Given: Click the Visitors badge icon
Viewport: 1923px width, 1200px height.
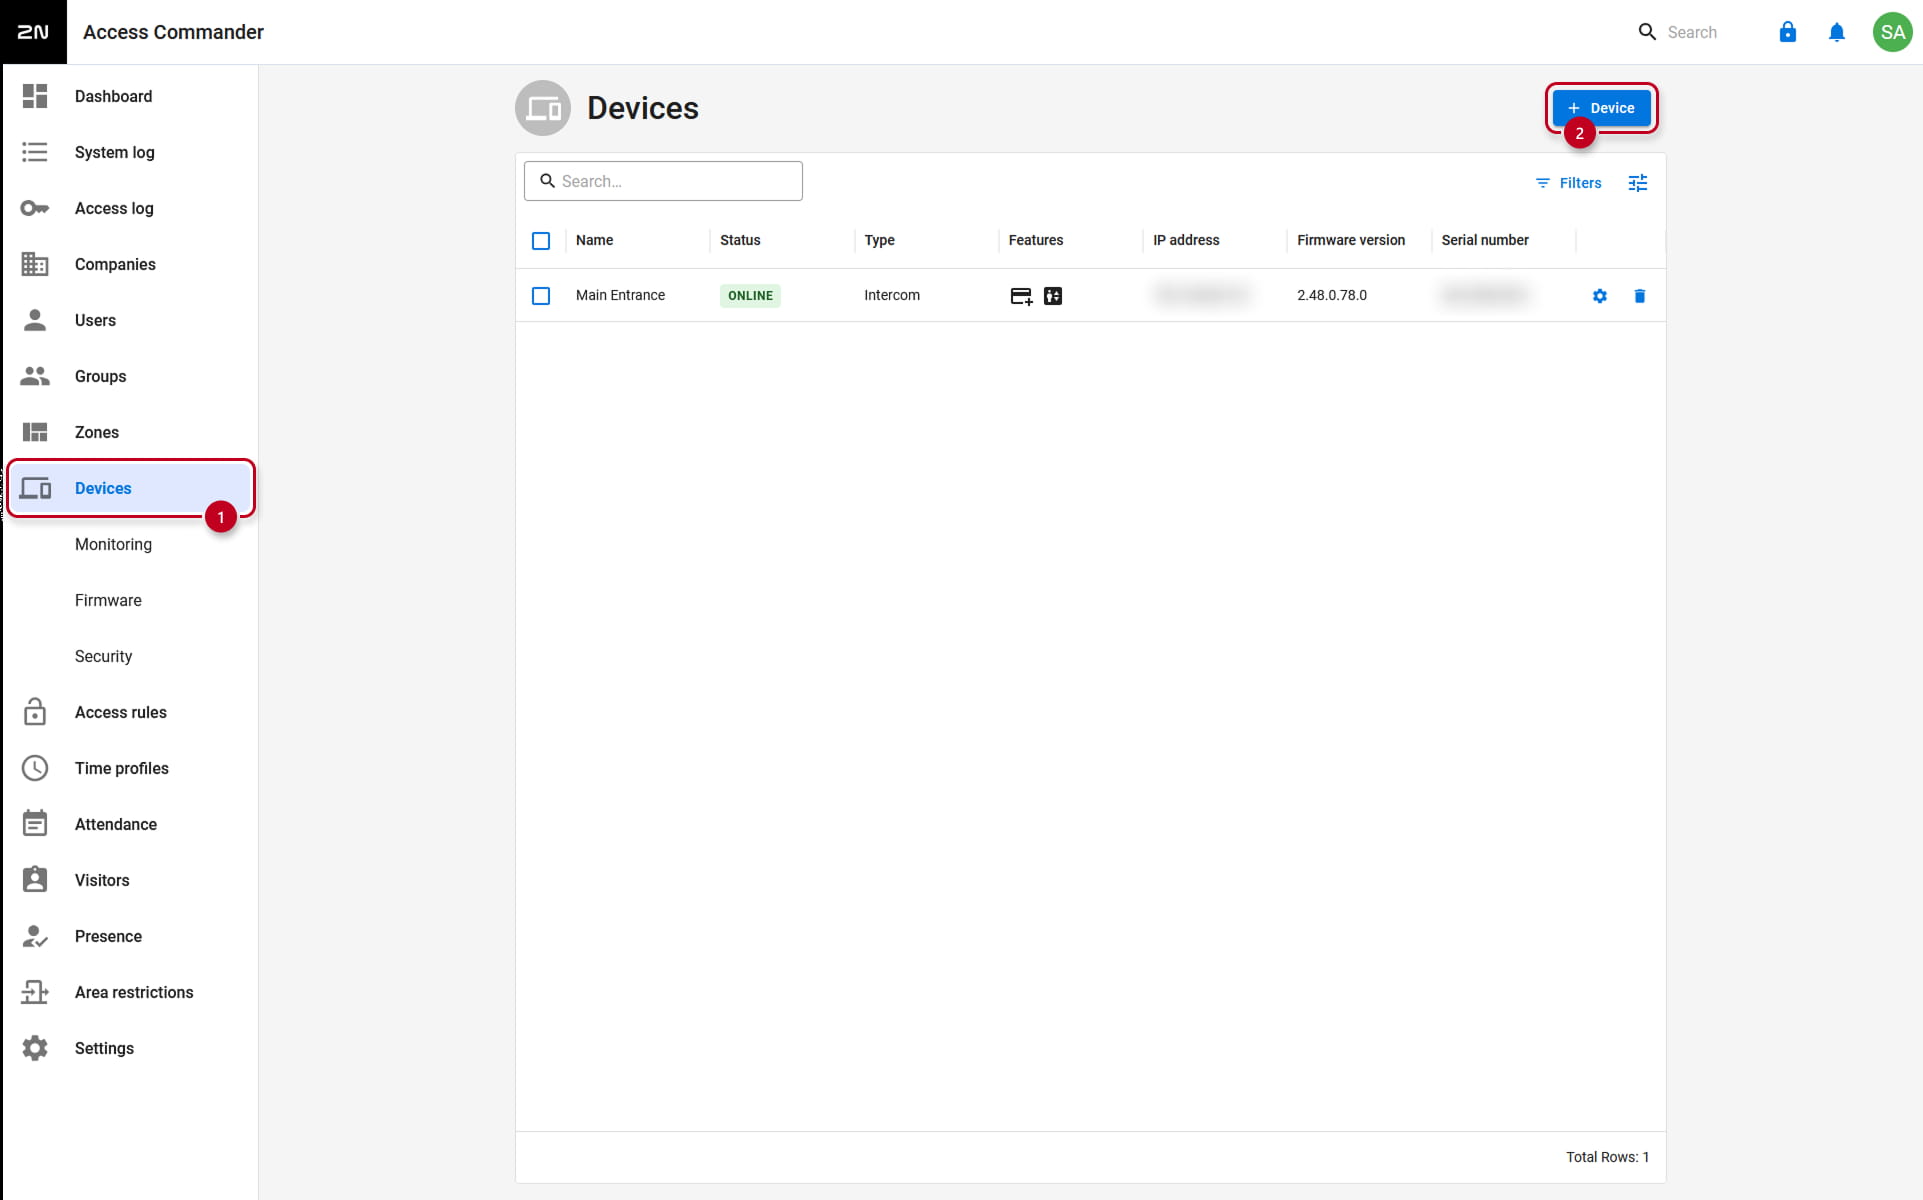Looking at the screenshot, I should point(35,880).
